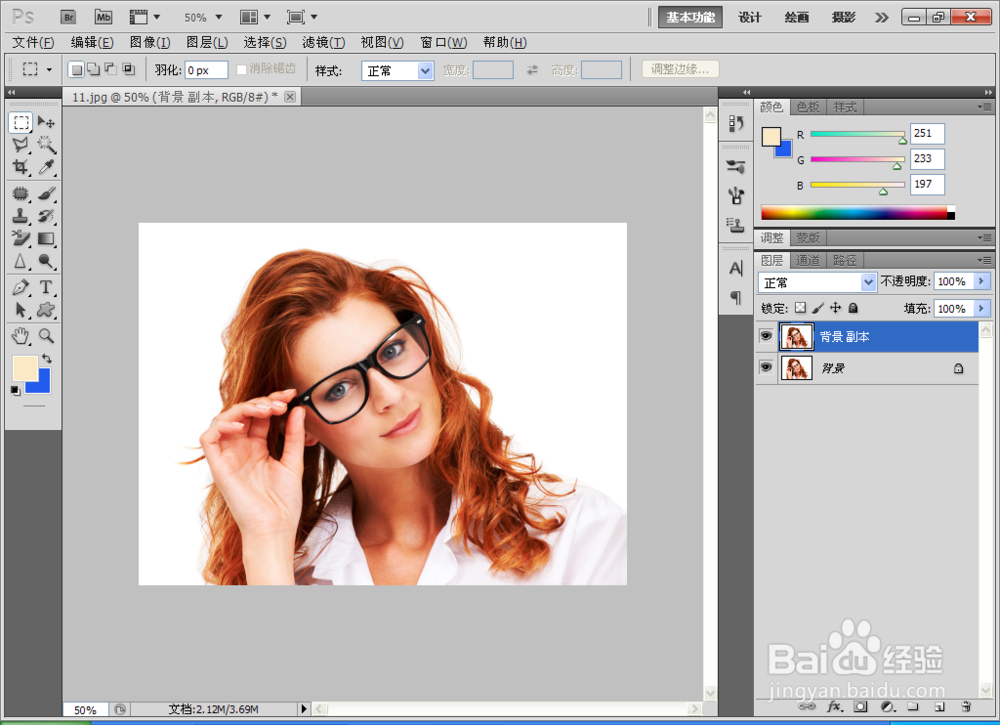Choose New selection mode
Image resolution: width=1000 pixels, height=725 pixels.
click(x=77, y=70)
